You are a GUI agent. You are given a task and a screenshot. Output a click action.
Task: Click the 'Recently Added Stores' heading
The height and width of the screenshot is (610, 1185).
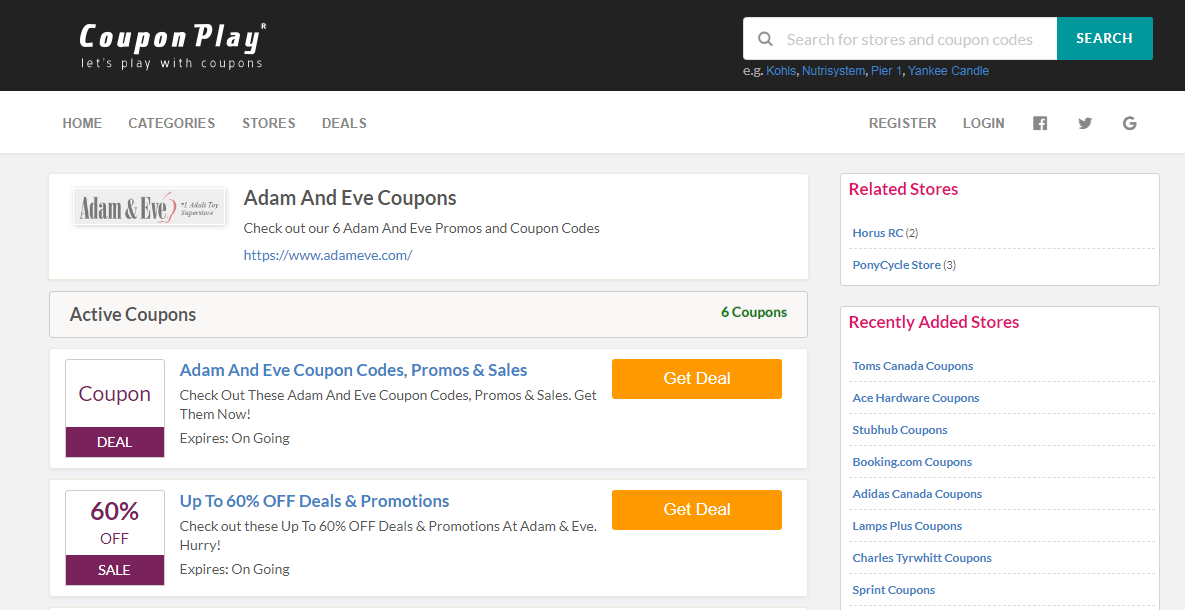933,322
